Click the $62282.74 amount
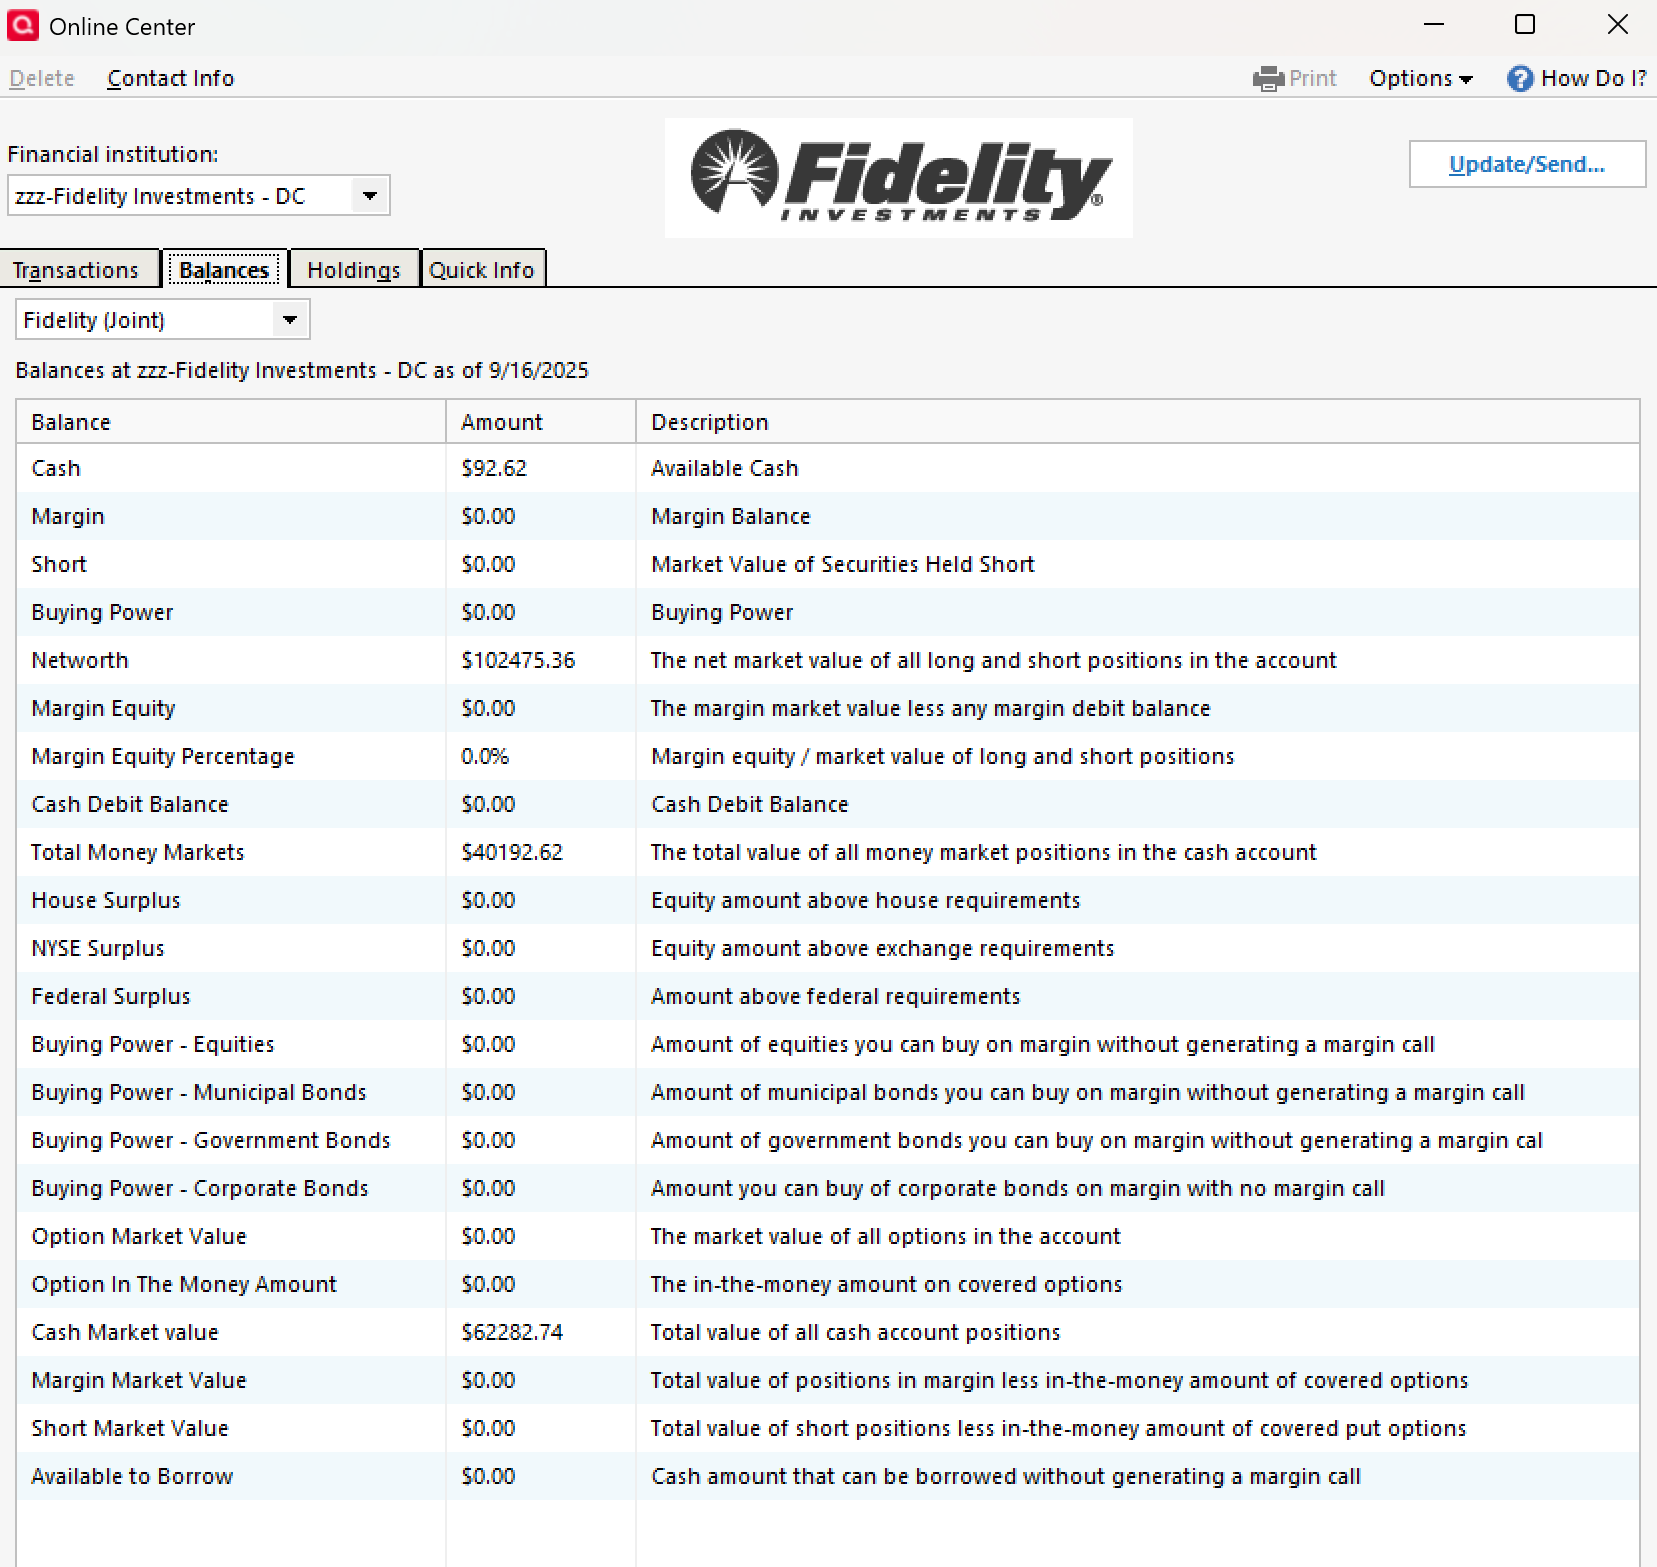The image size is (1657, 1567). point(512,1332)
